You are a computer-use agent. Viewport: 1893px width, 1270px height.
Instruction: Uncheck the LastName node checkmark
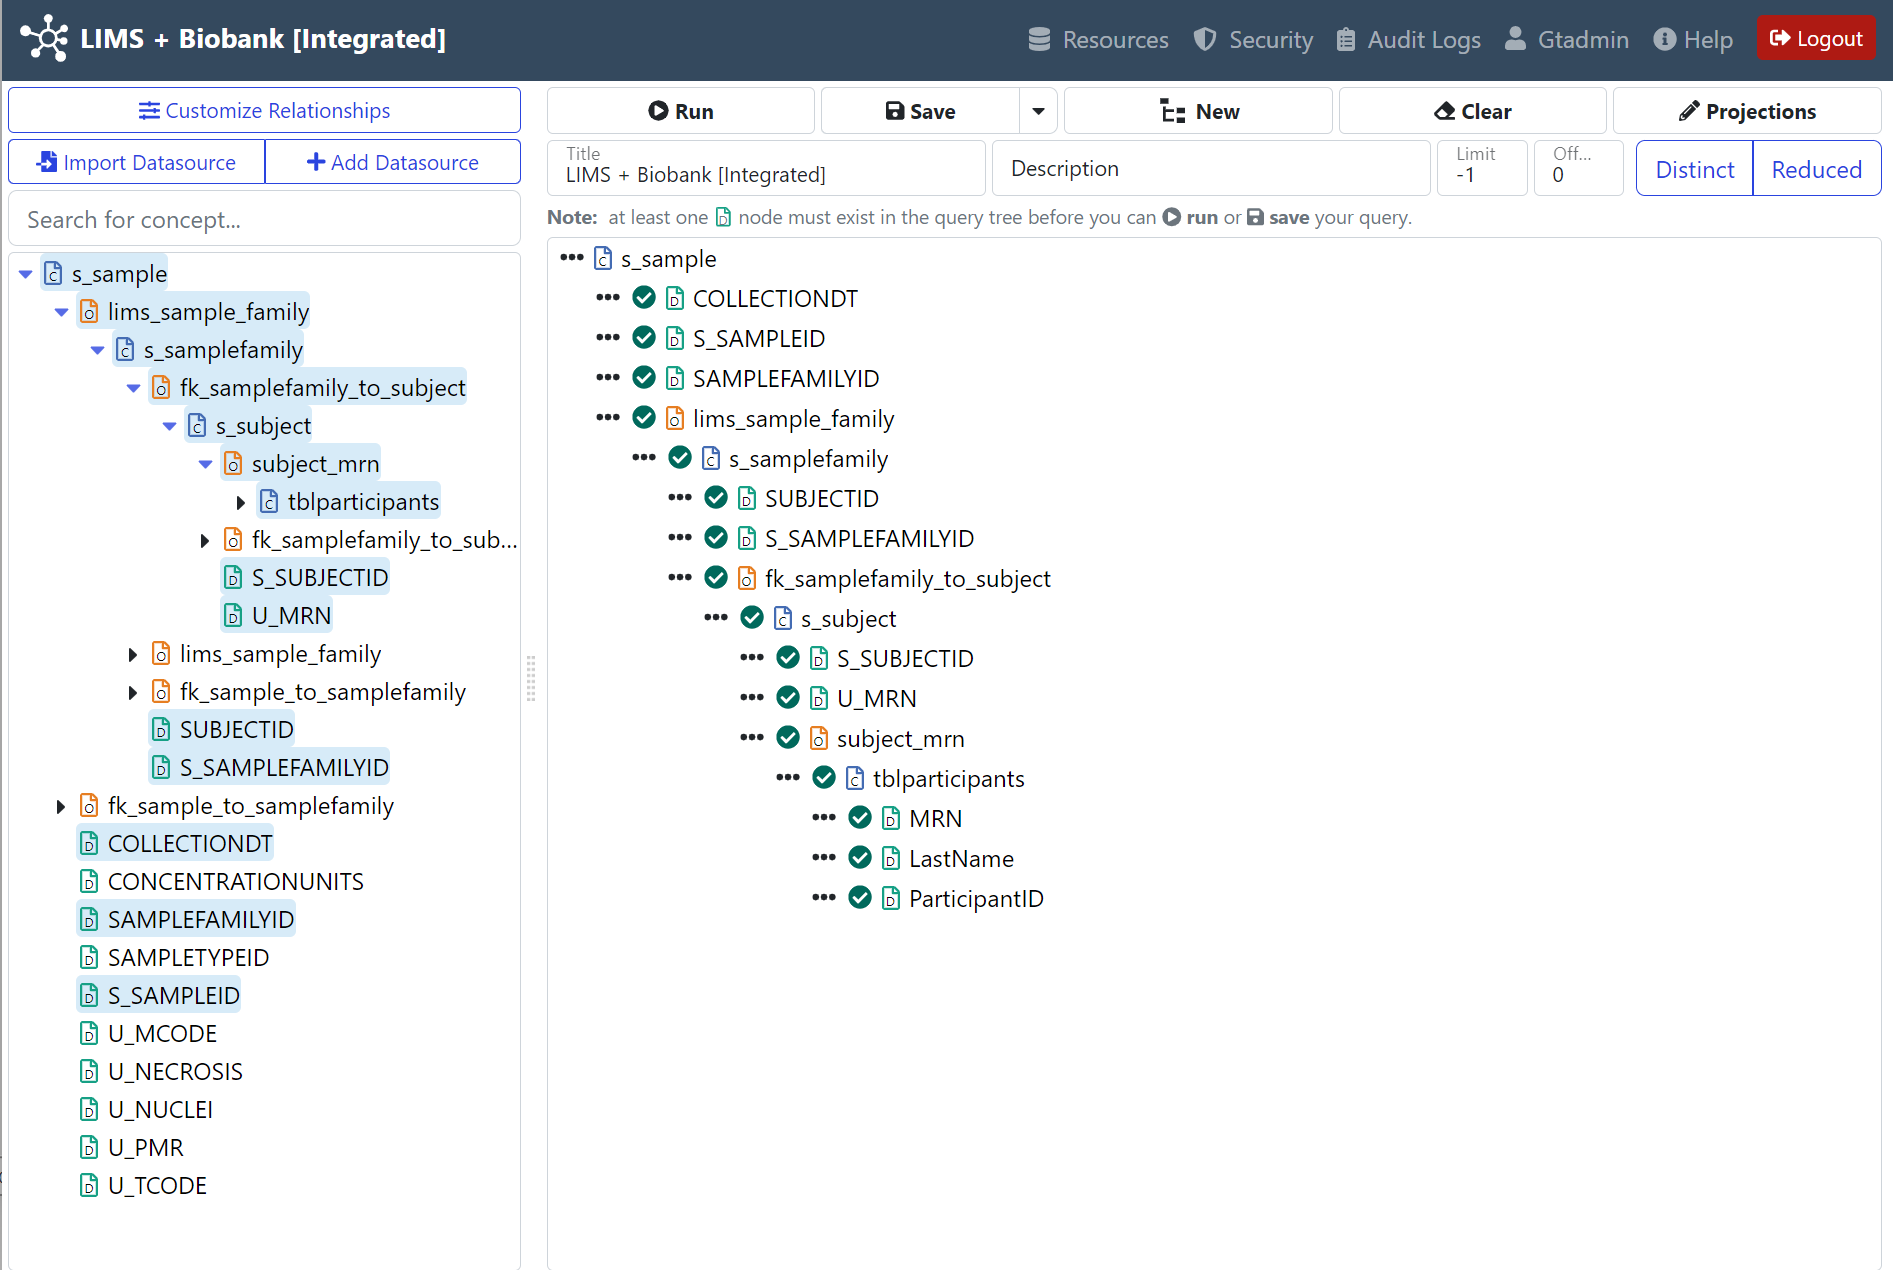[860, 858]
